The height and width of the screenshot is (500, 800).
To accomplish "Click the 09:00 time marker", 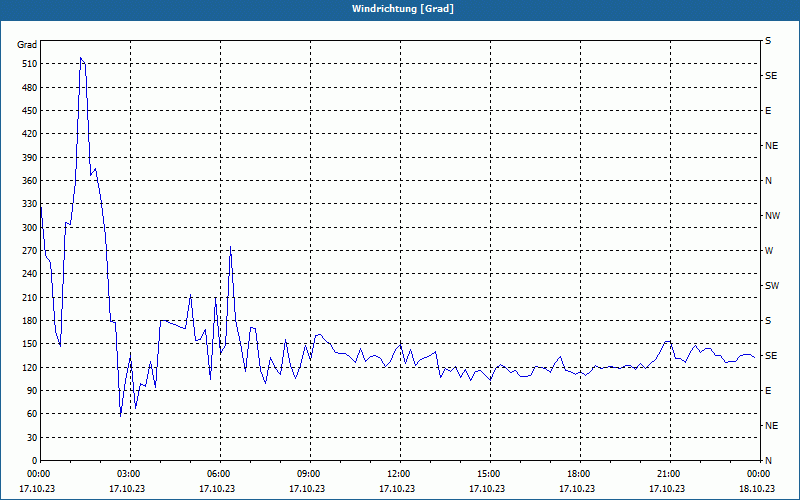I will tap(308, 474).
